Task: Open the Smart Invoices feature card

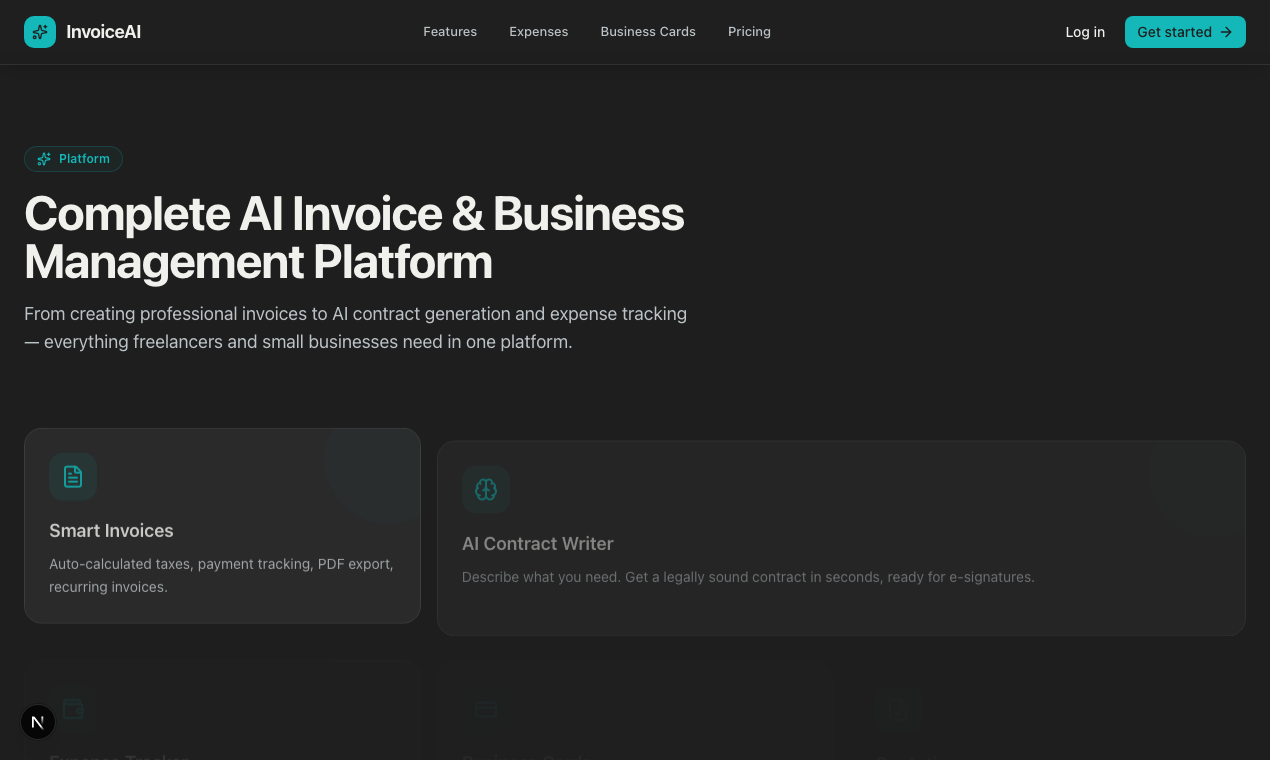Action: (x=222, y=525)
